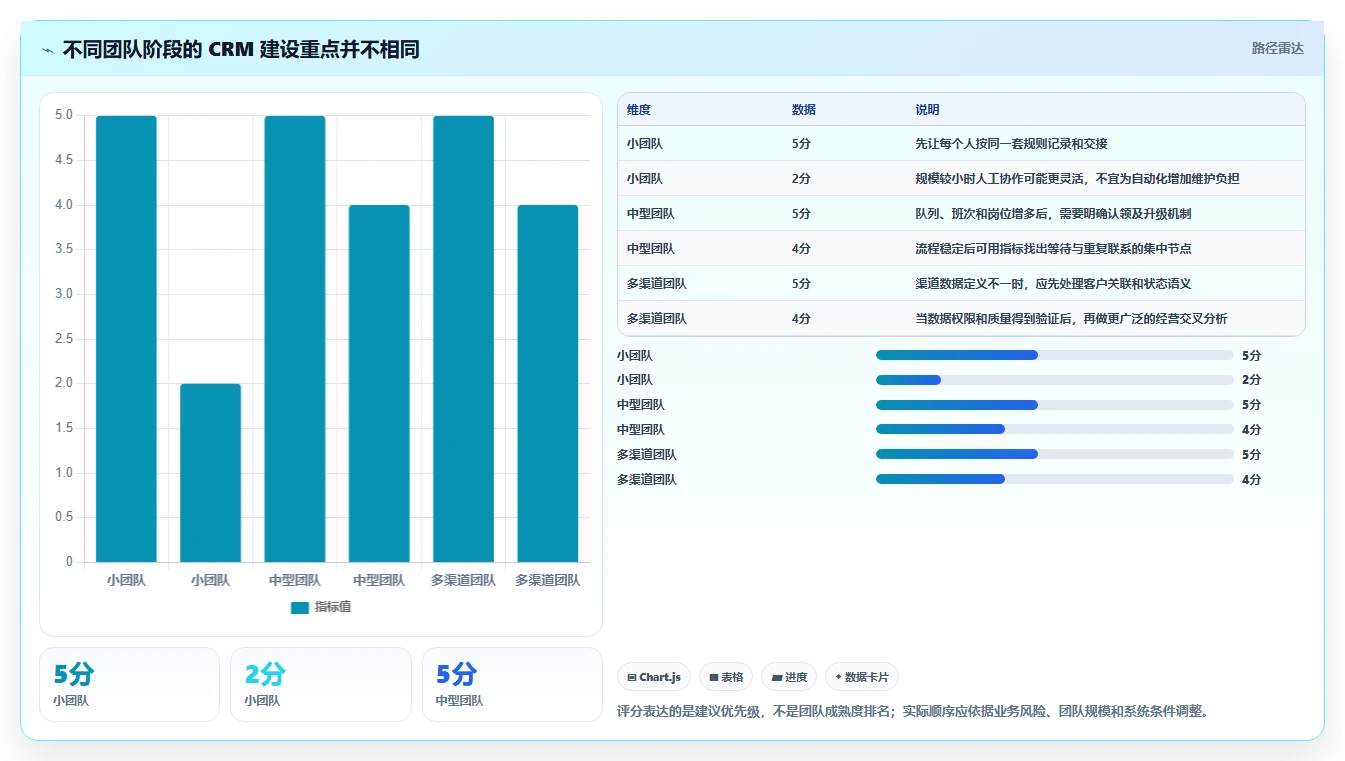Click the 中型团队 bar reaching 5.0

tap(295, 339)
